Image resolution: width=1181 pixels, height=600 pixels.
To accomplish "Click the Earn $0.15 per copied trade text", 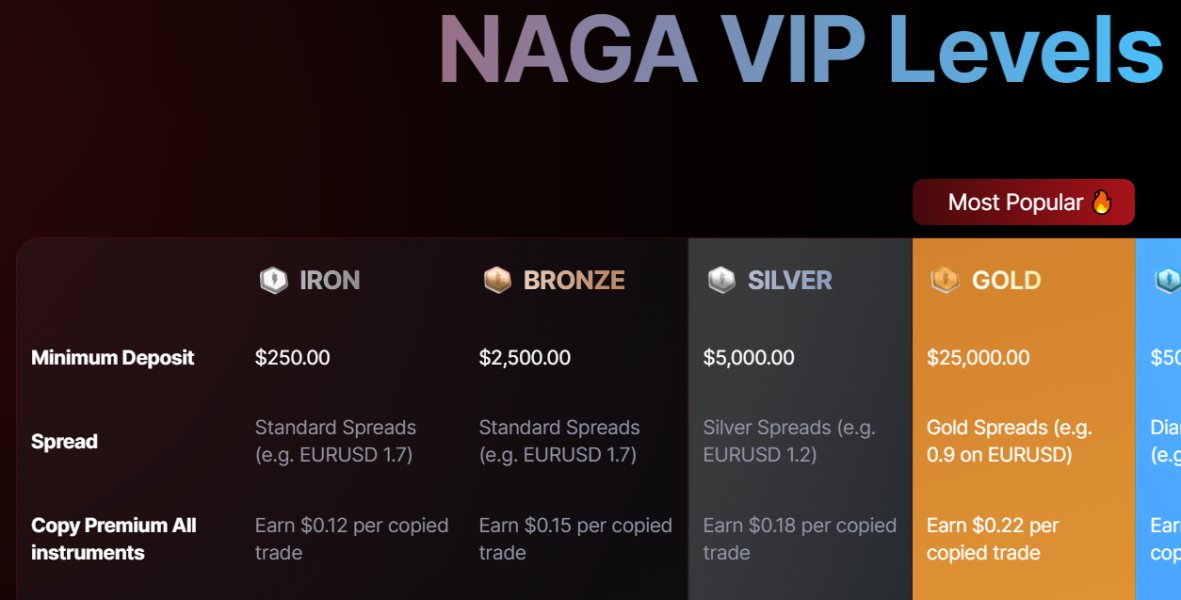I will (x=575, y=539).
